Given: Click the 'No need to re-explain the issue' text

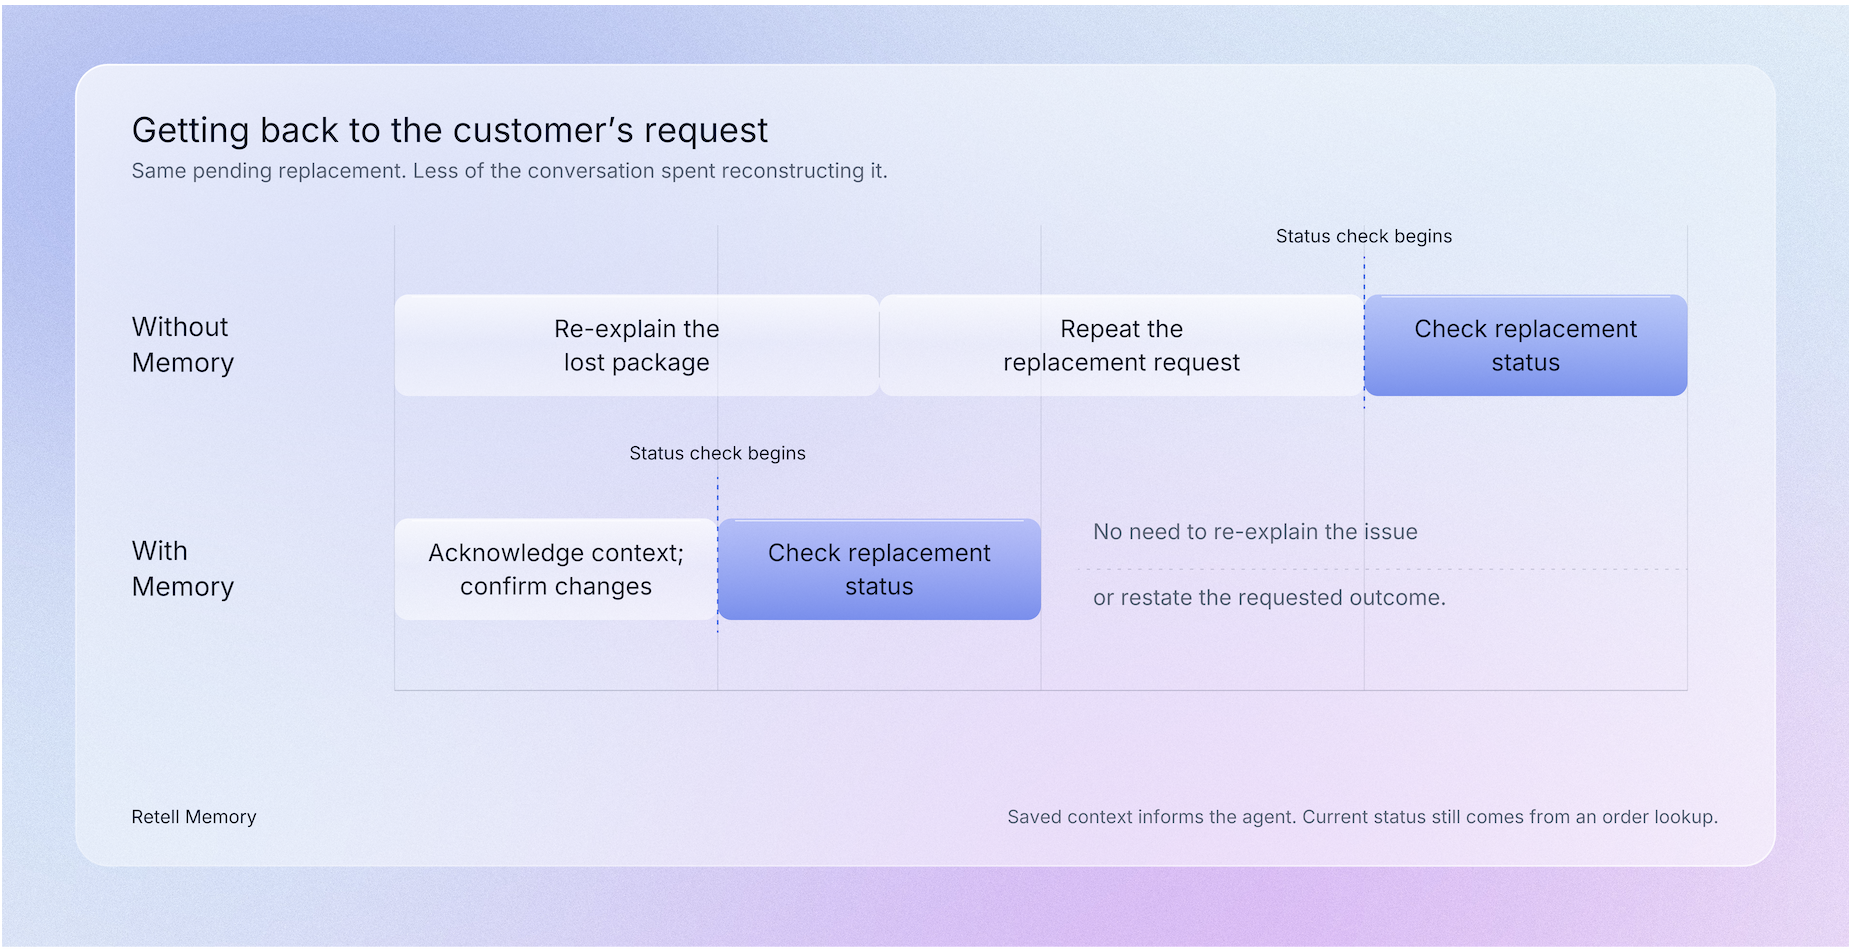Looking at the screenshot, I should coord(1255,532).
